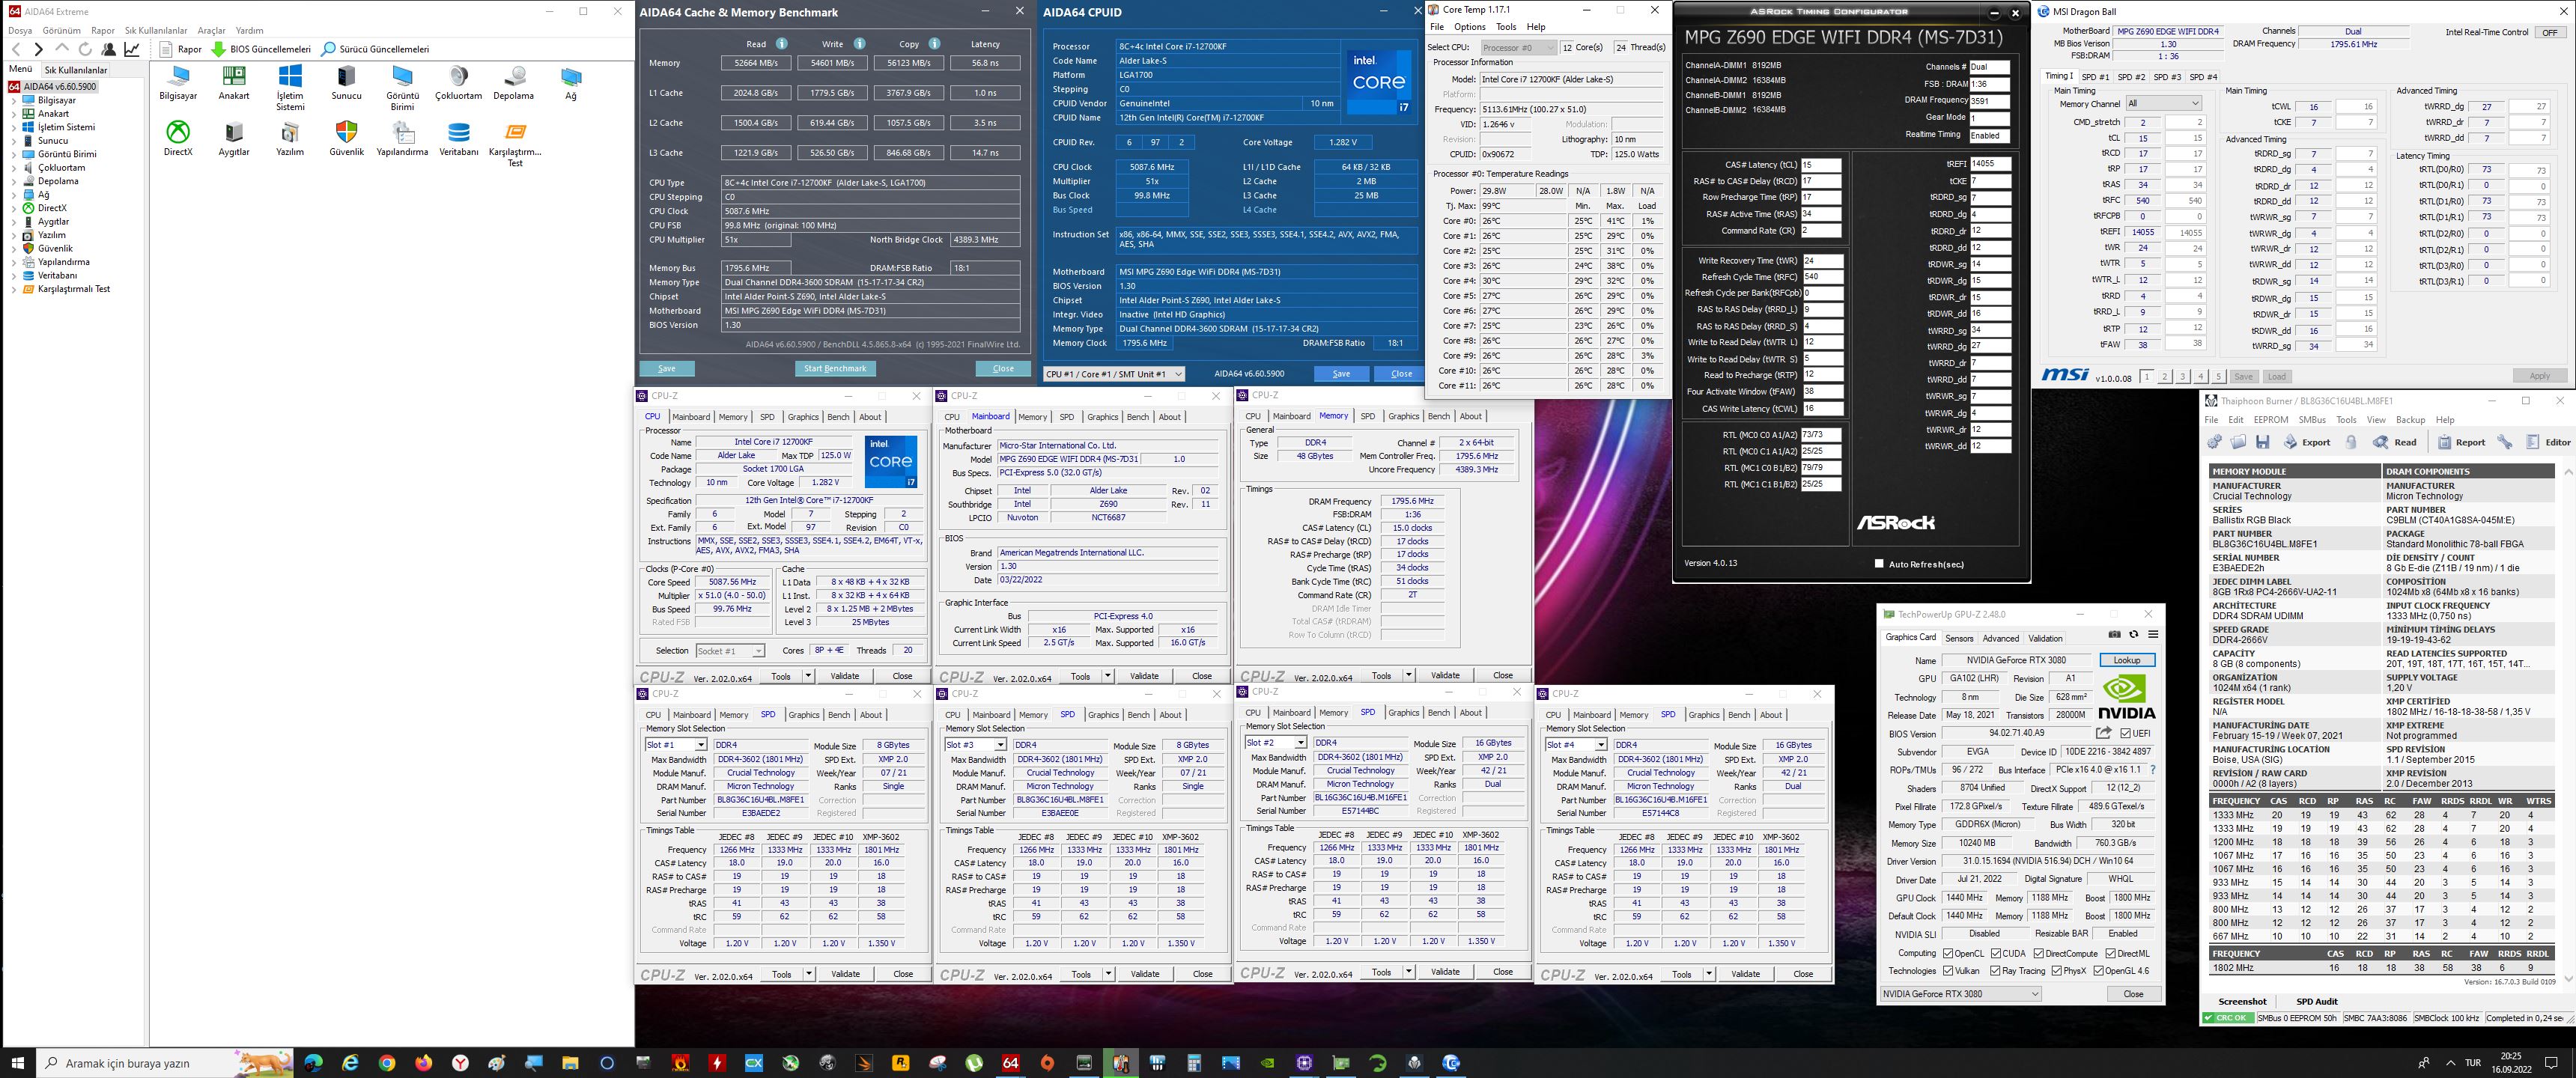Click Windows Start button
Screen dimensions: 2576x1078
pyautogui.click(x=17, y=1062)
